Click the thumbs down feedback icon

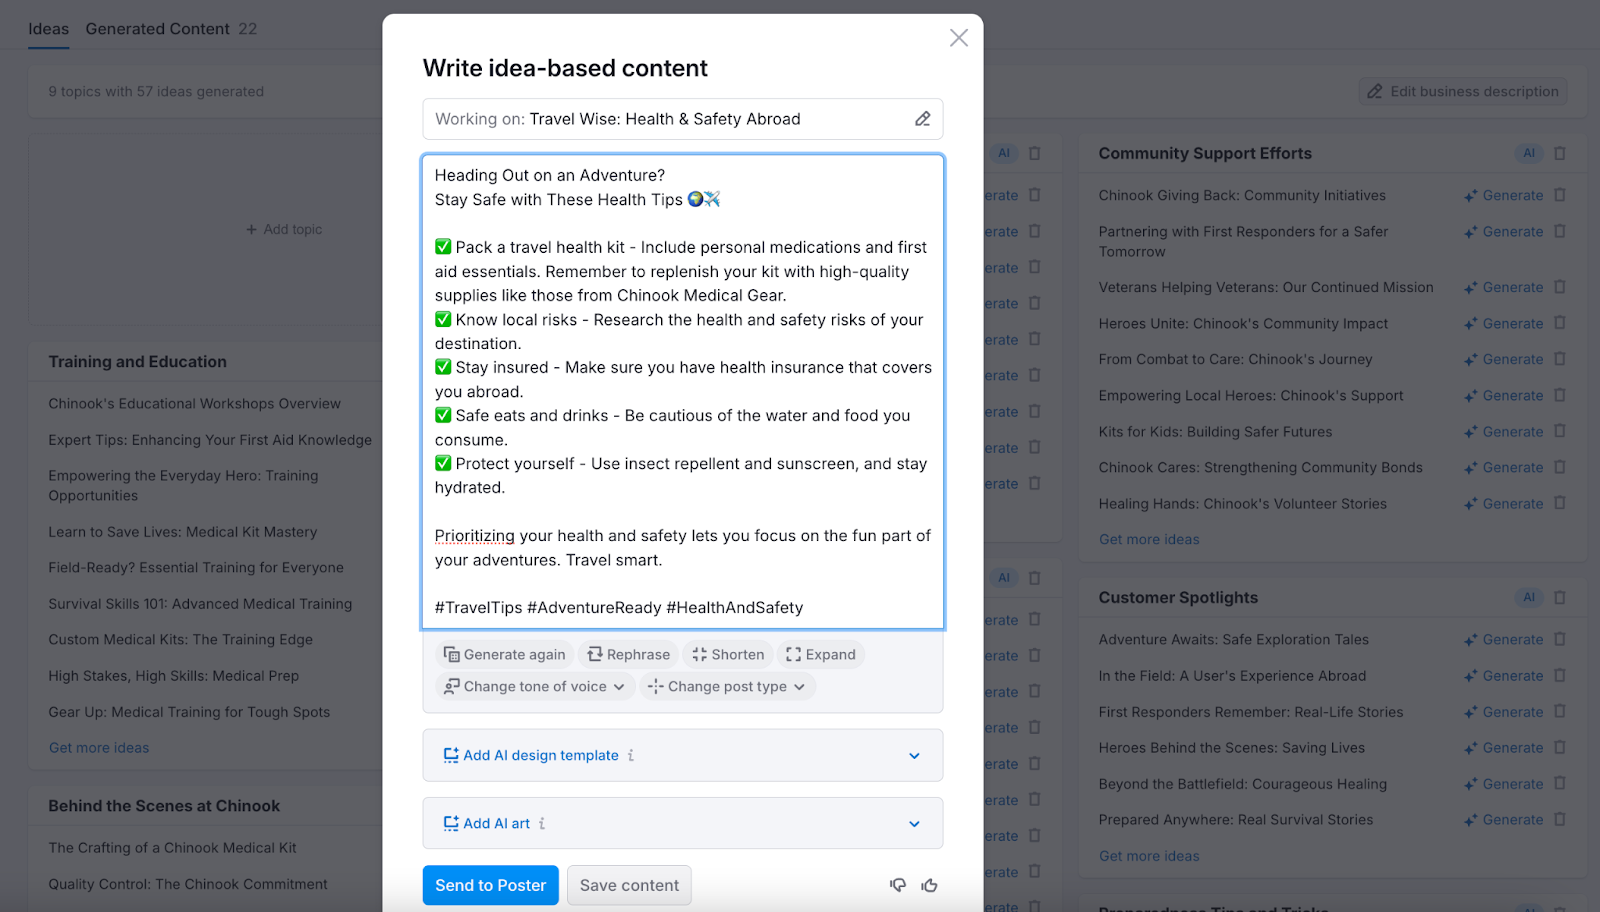[x=898, y=885]
